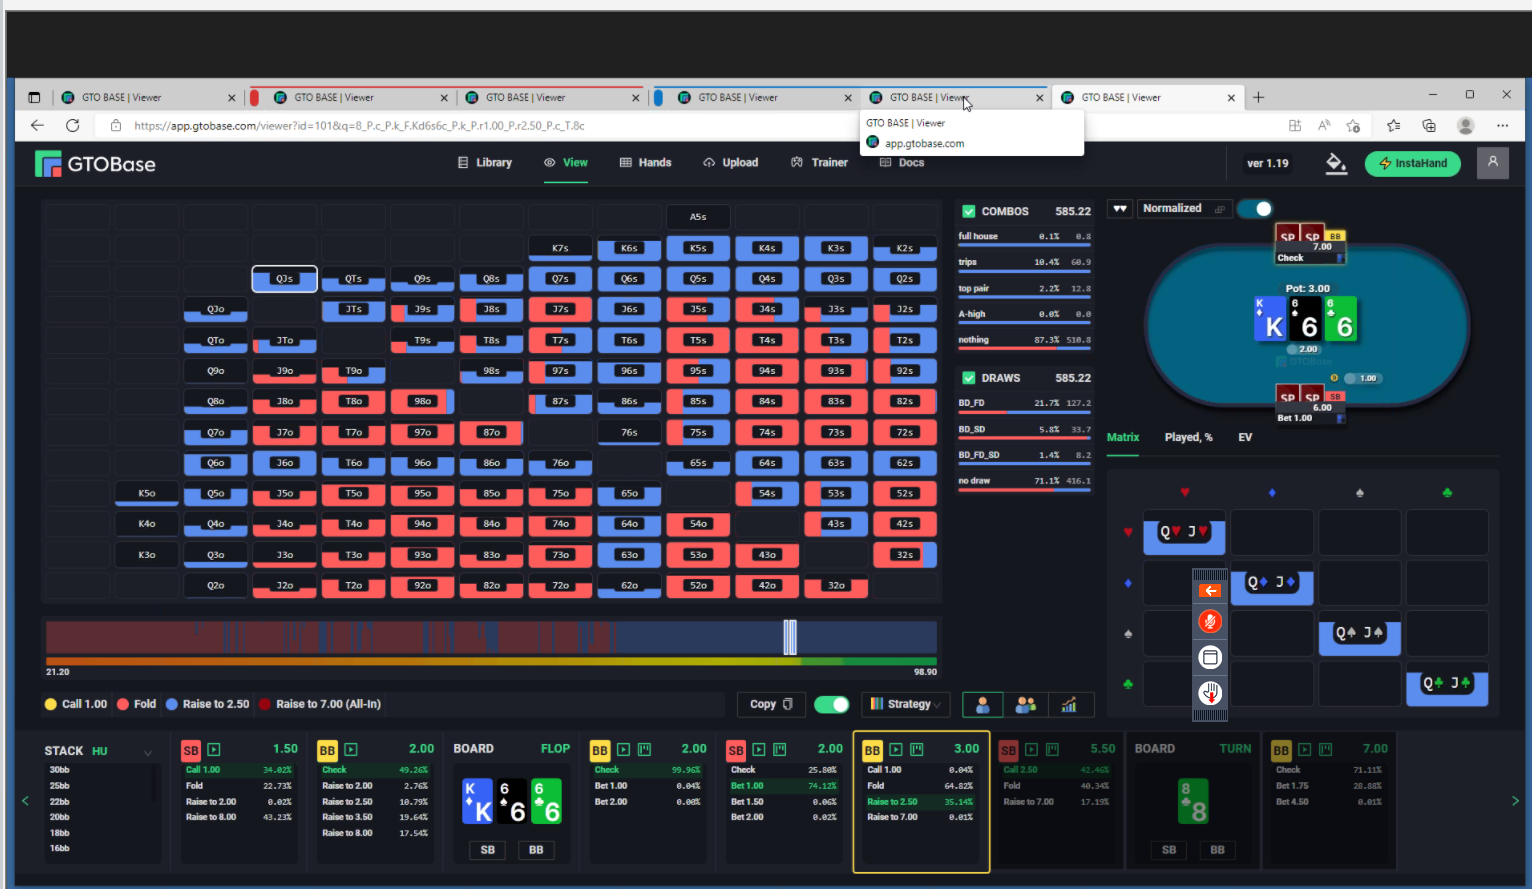Click play icon in SB 1.50 panel
This screenshot has width=1532, height=889.
click(214, 749)
